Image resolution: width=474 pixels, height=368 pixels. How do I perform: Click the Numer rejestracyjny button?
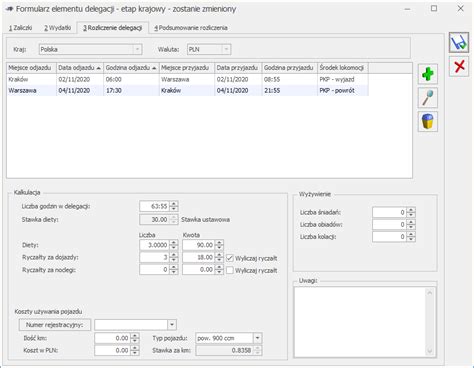click(x=55, y=325)
